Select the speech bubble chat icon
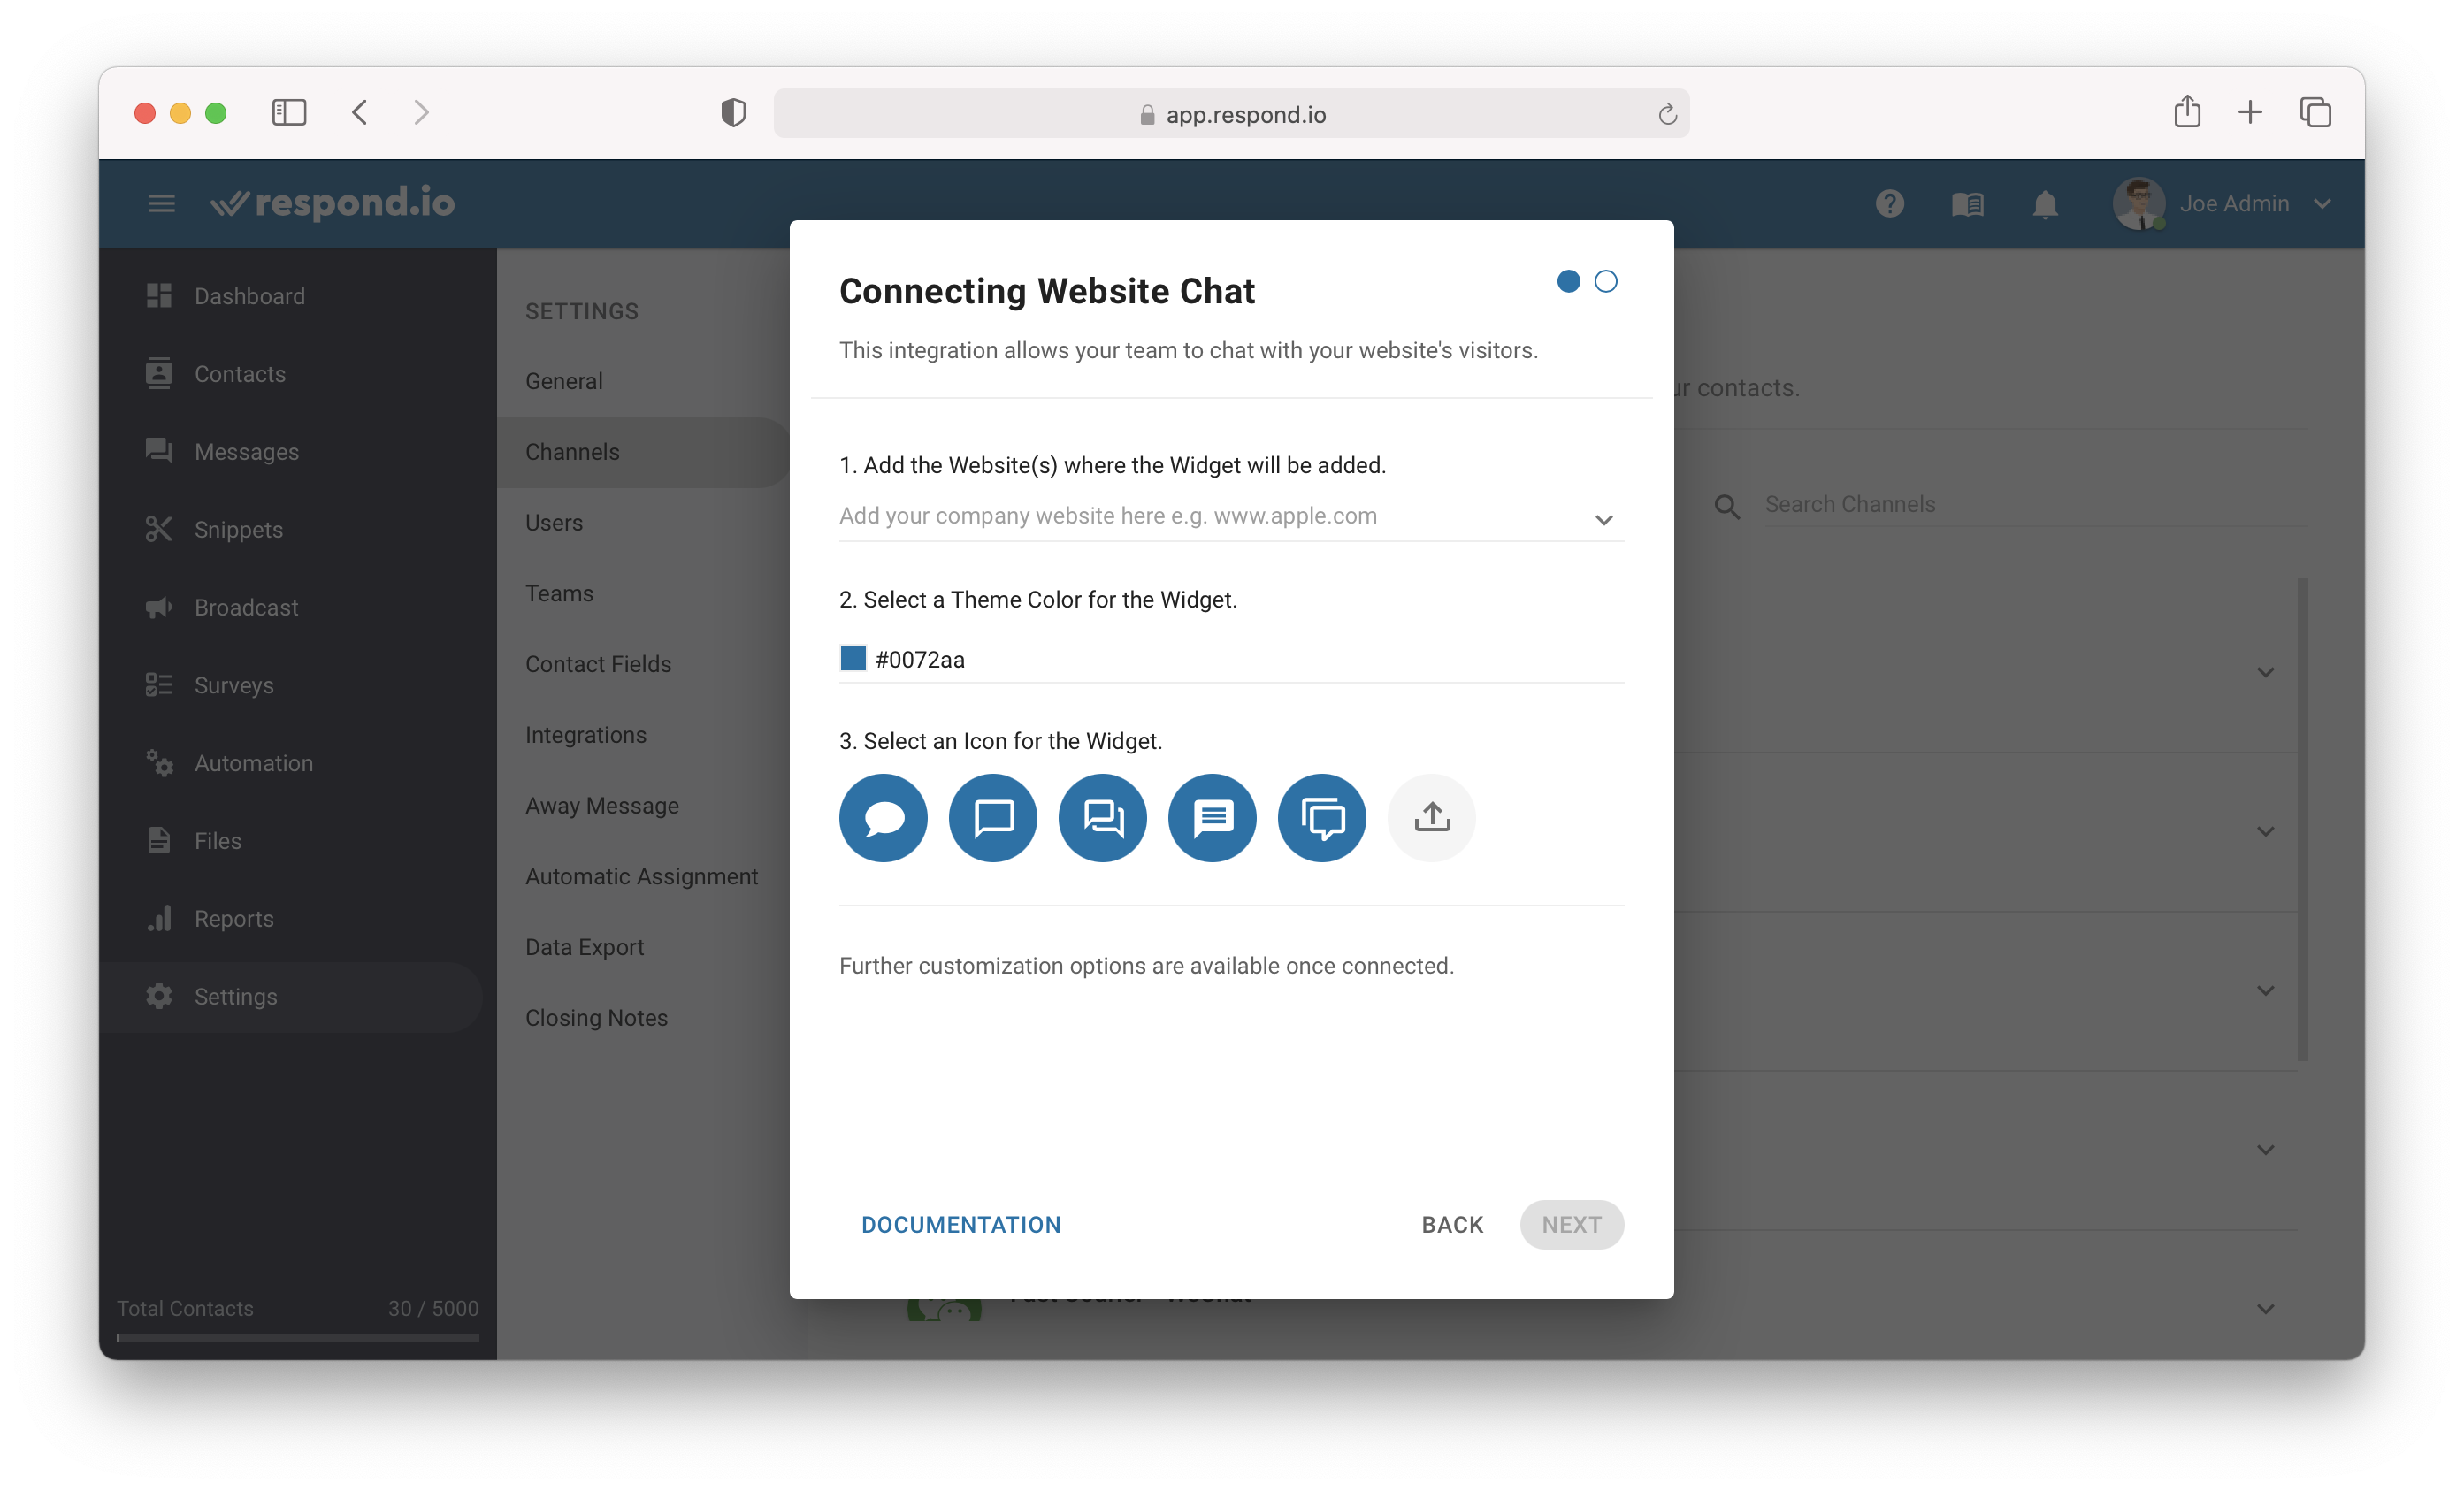Image resolution: width=2464 pixels, height=1491 pixels. (x=882, y=815)
